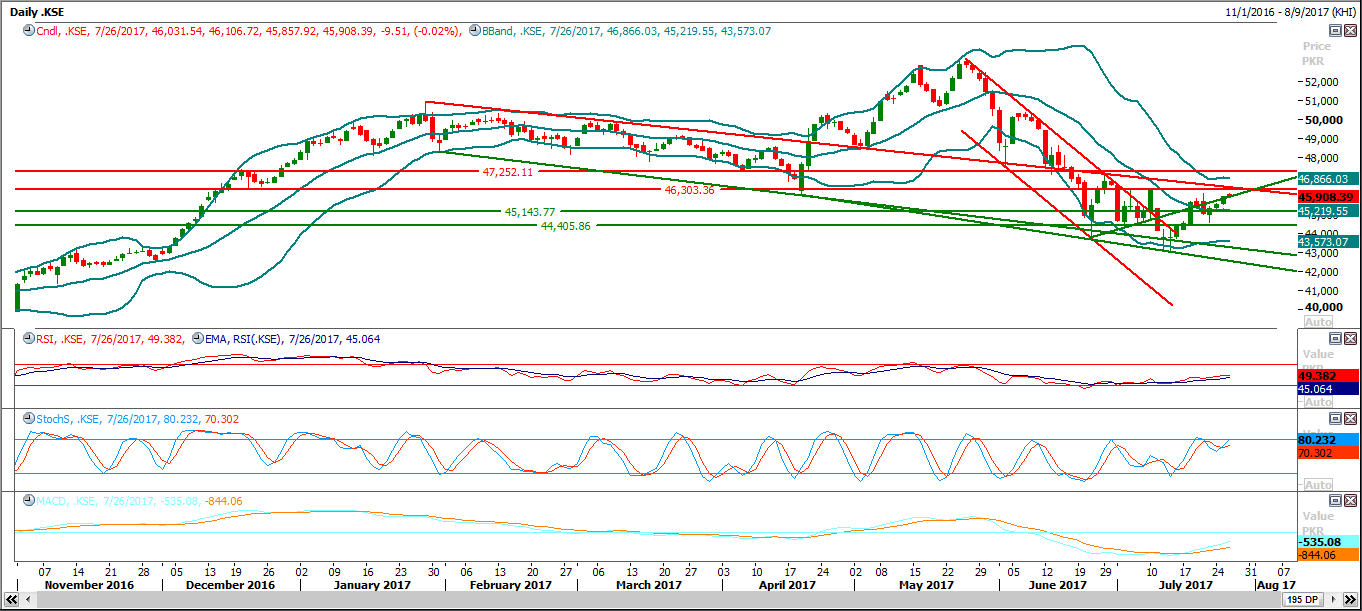Select the RSI .KSE 49.382 legend
1362x611 pixels.
[x=110, y=339]
